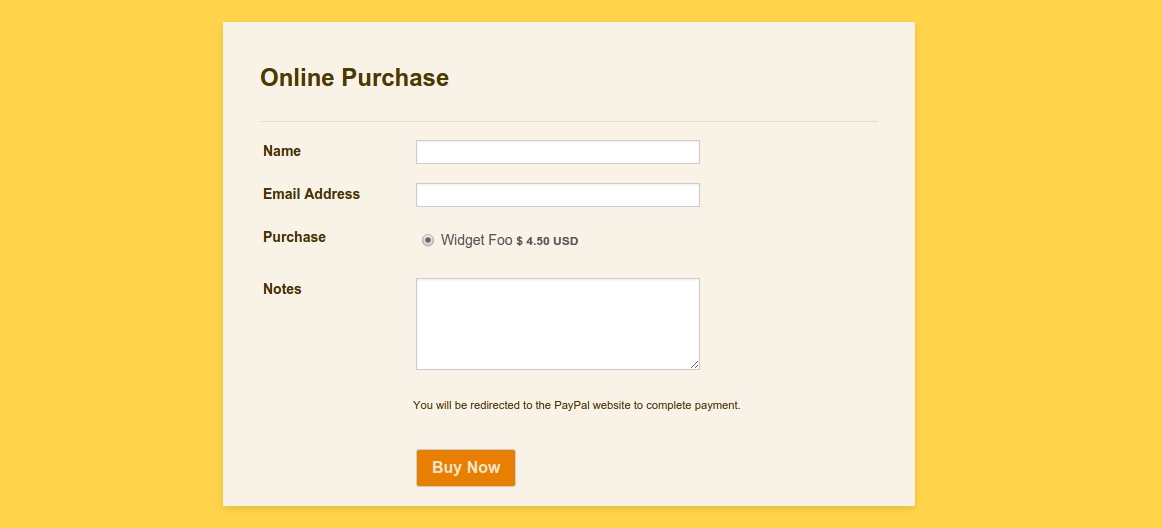Click the orange Buy Now button
Screen dimensions: 1162x528
point(465,468)
